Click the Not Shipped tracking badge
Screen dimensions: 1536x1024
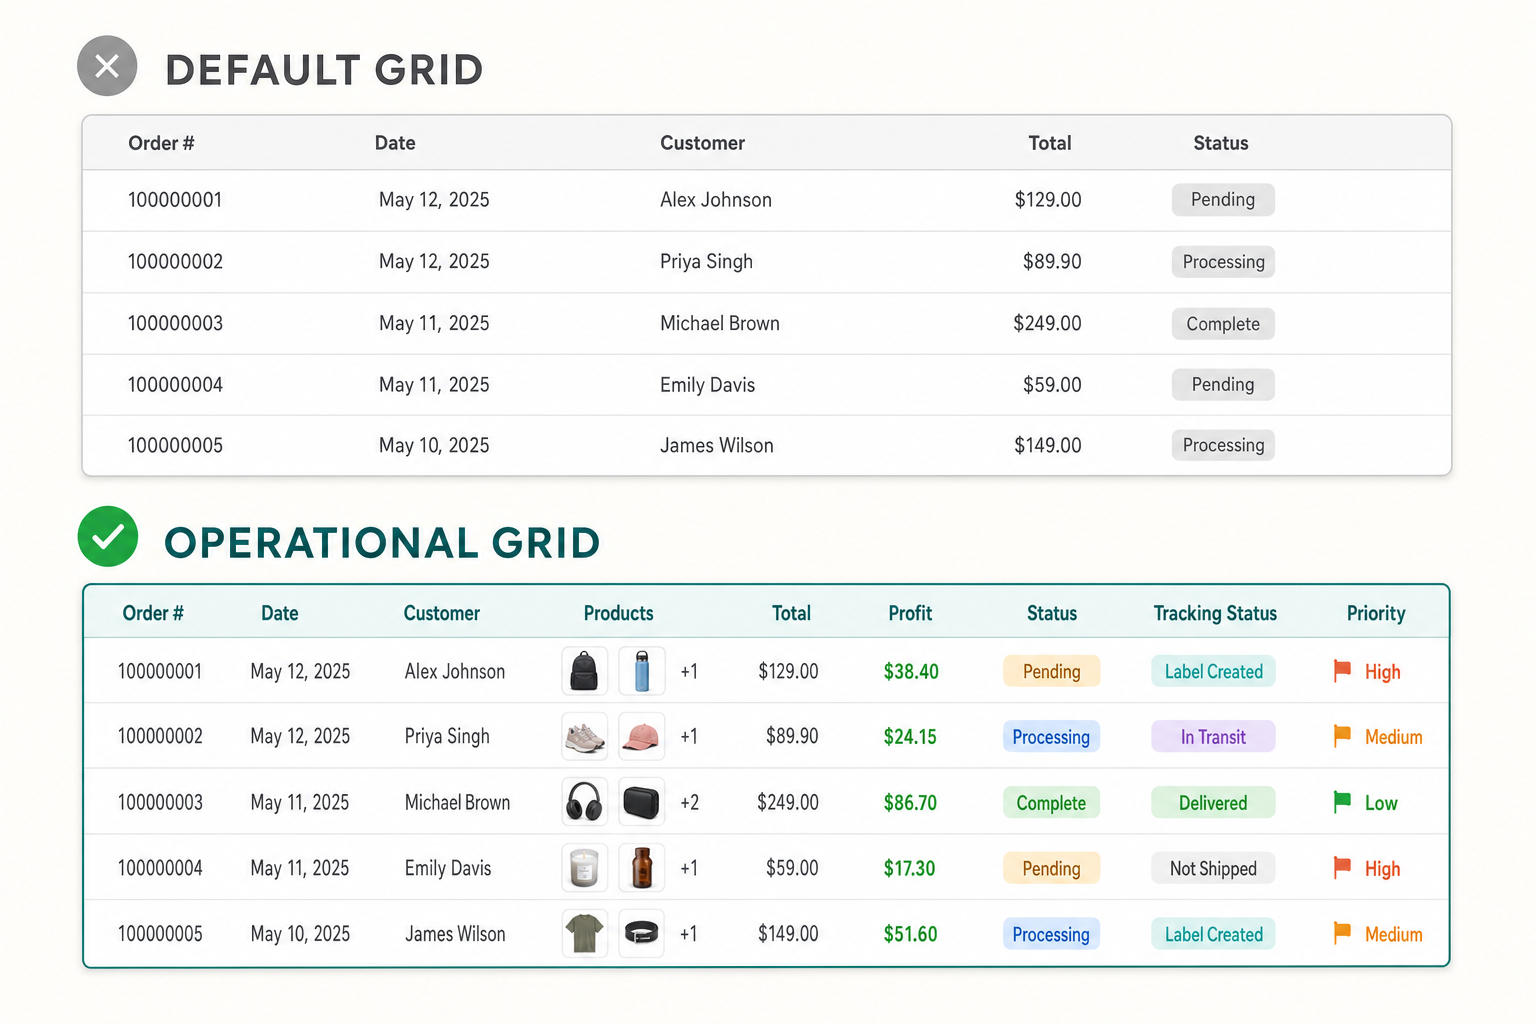click(x=1213, y=868)
